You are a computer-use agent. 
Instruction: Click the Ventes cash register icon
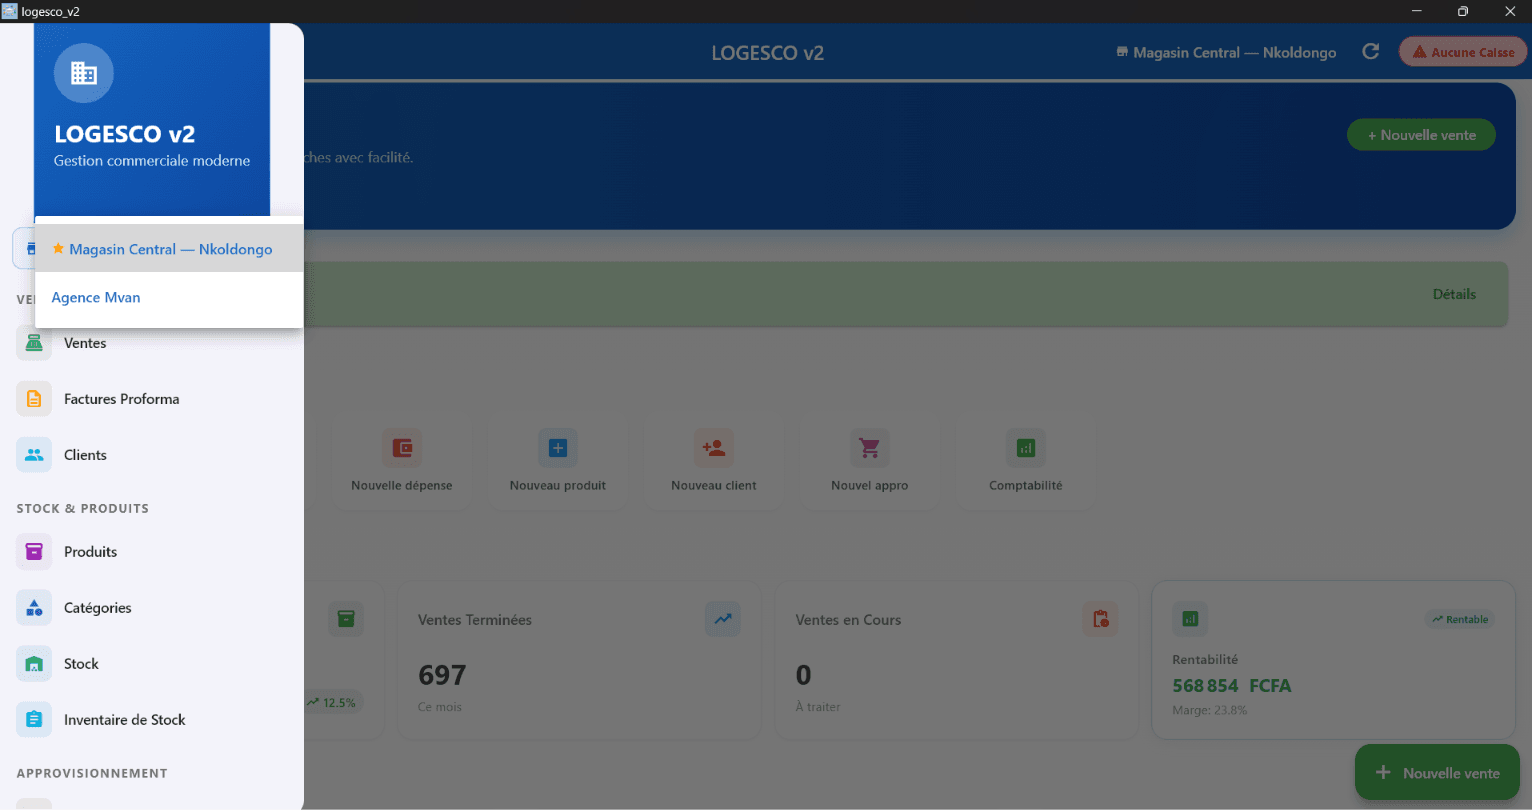34,343
